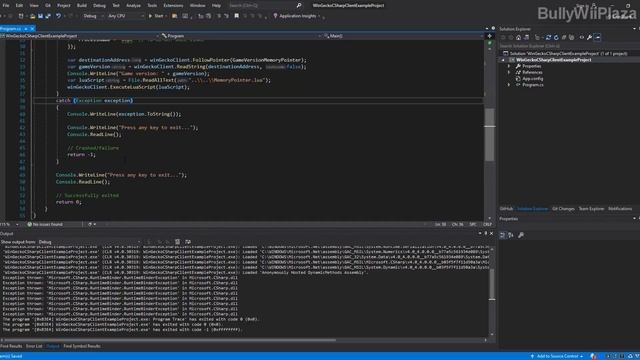Open the Debug configuration dropdown
Screen dimensions: 640x360
92,16
